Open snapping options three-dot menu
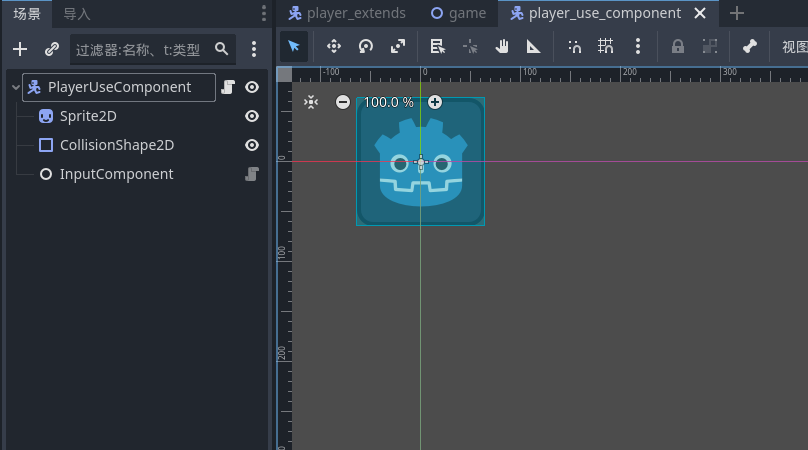 coord(638,46)
